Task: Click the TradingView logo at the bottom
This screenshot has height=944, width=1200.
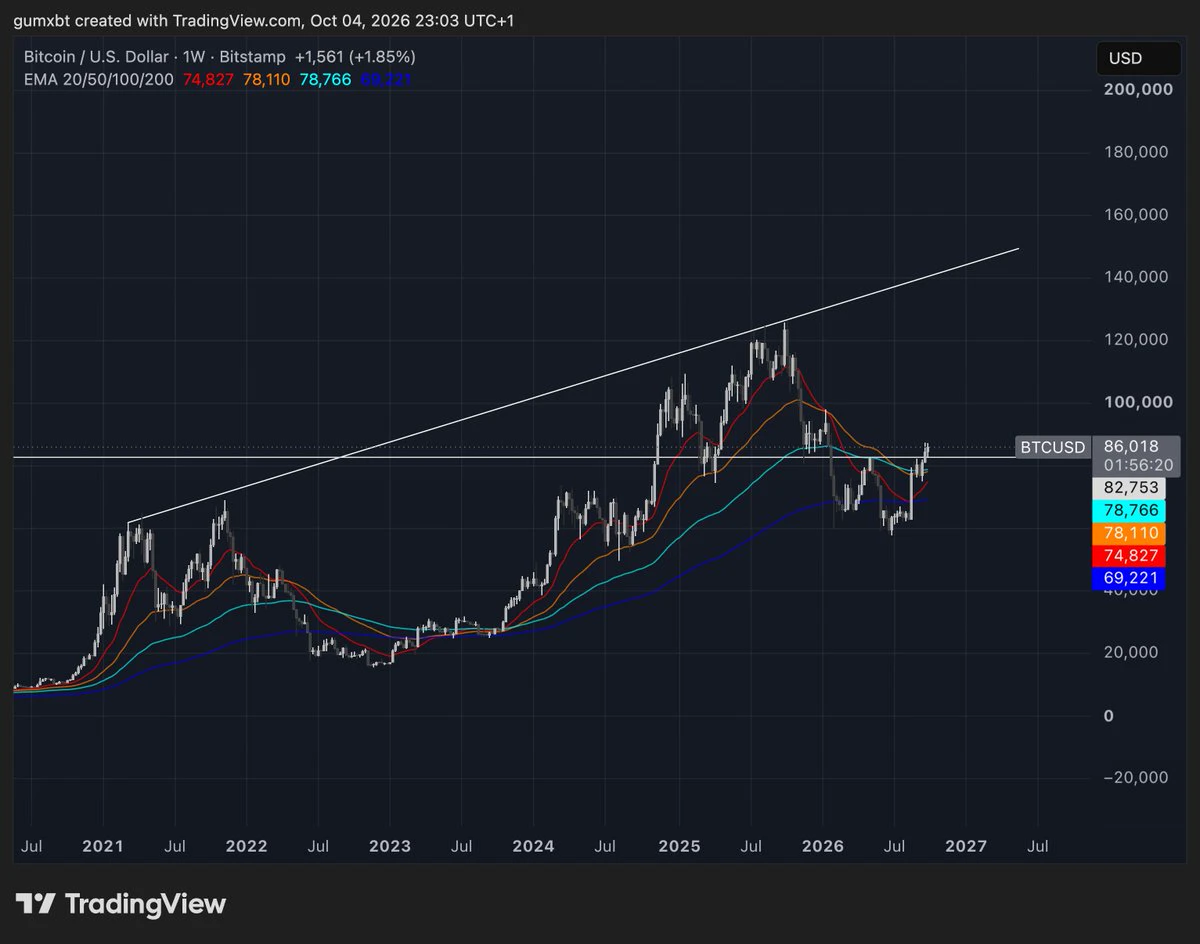Action: [x=121, y=904]
